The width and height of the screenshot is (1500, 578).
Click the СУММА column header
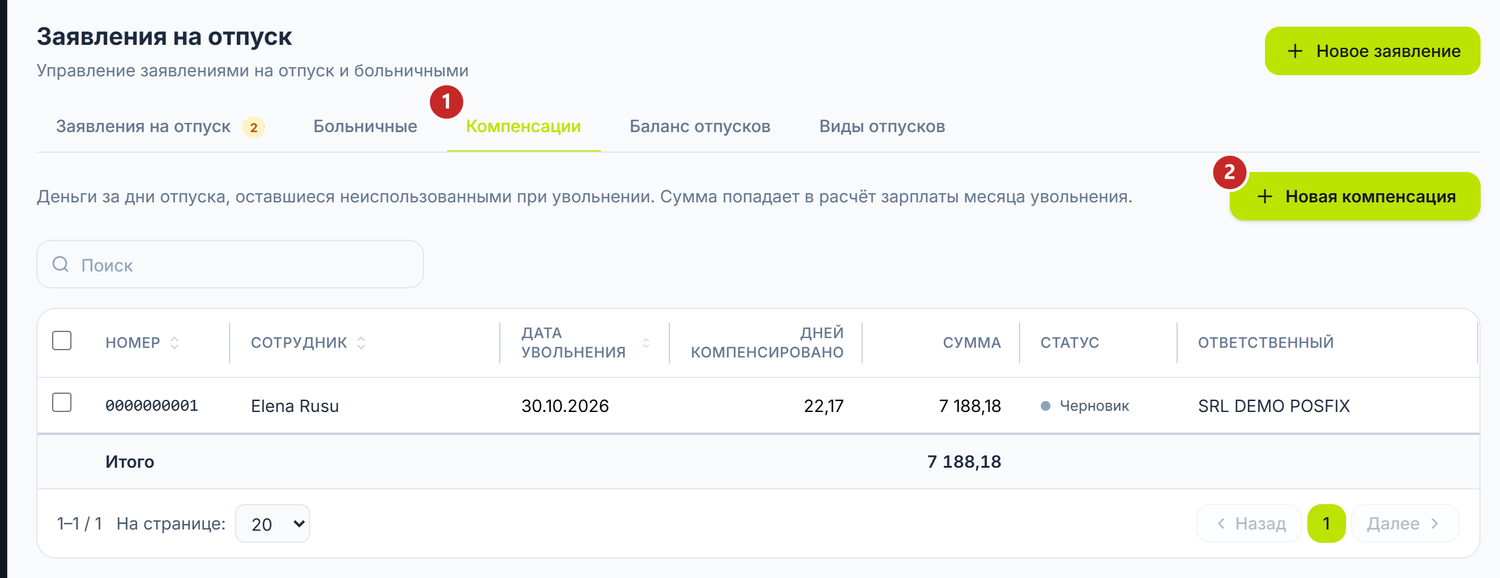point(972,343)
